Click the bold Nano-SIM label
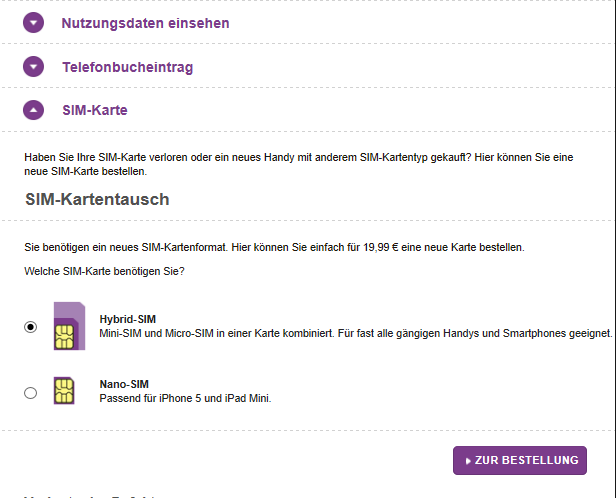616x498 pixels. (x=124, y=384)
